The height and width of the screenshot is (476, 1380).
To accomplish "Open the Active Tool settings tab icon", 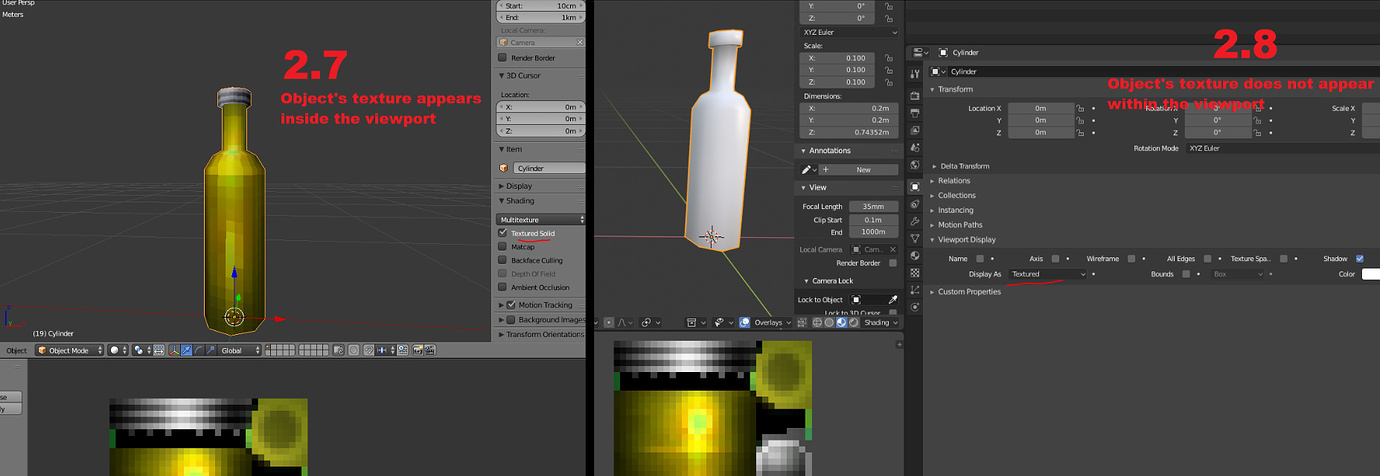I will [914, 74].
